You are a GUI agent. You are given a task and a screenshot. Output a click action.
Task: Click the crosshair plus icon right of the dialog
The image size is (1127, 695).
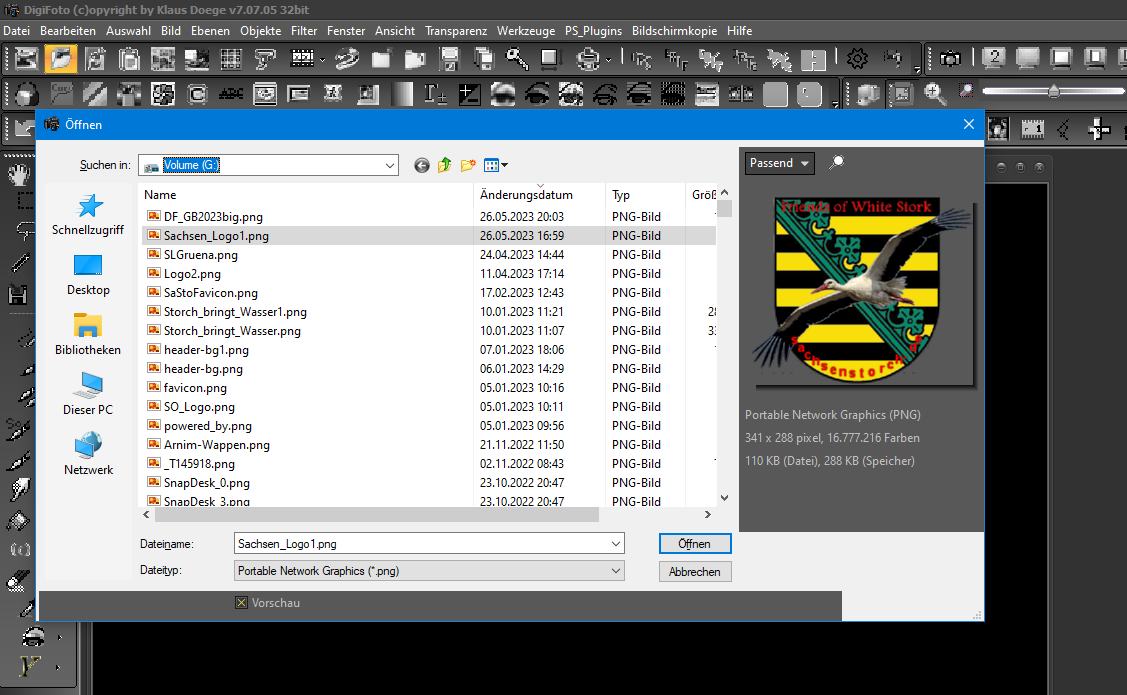pyautogui.click(x=1099, y=129)
